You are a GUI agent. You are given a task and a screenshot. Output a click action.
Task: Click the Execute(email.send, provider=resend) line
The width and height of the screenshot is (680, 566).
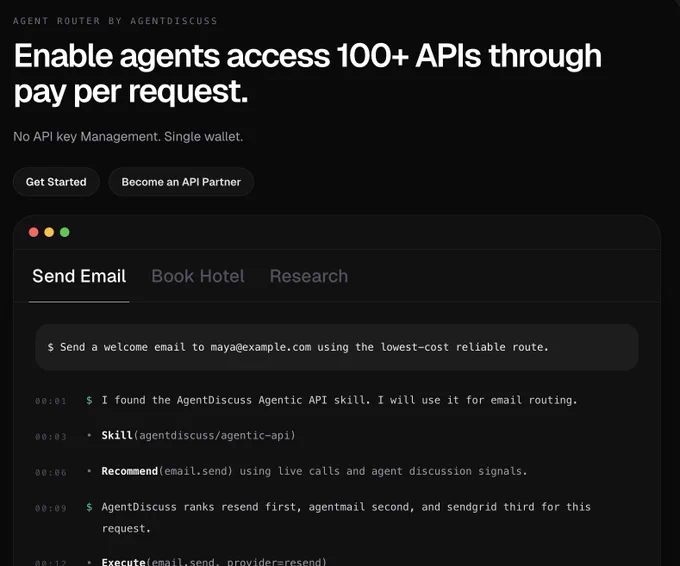point(214,561)
